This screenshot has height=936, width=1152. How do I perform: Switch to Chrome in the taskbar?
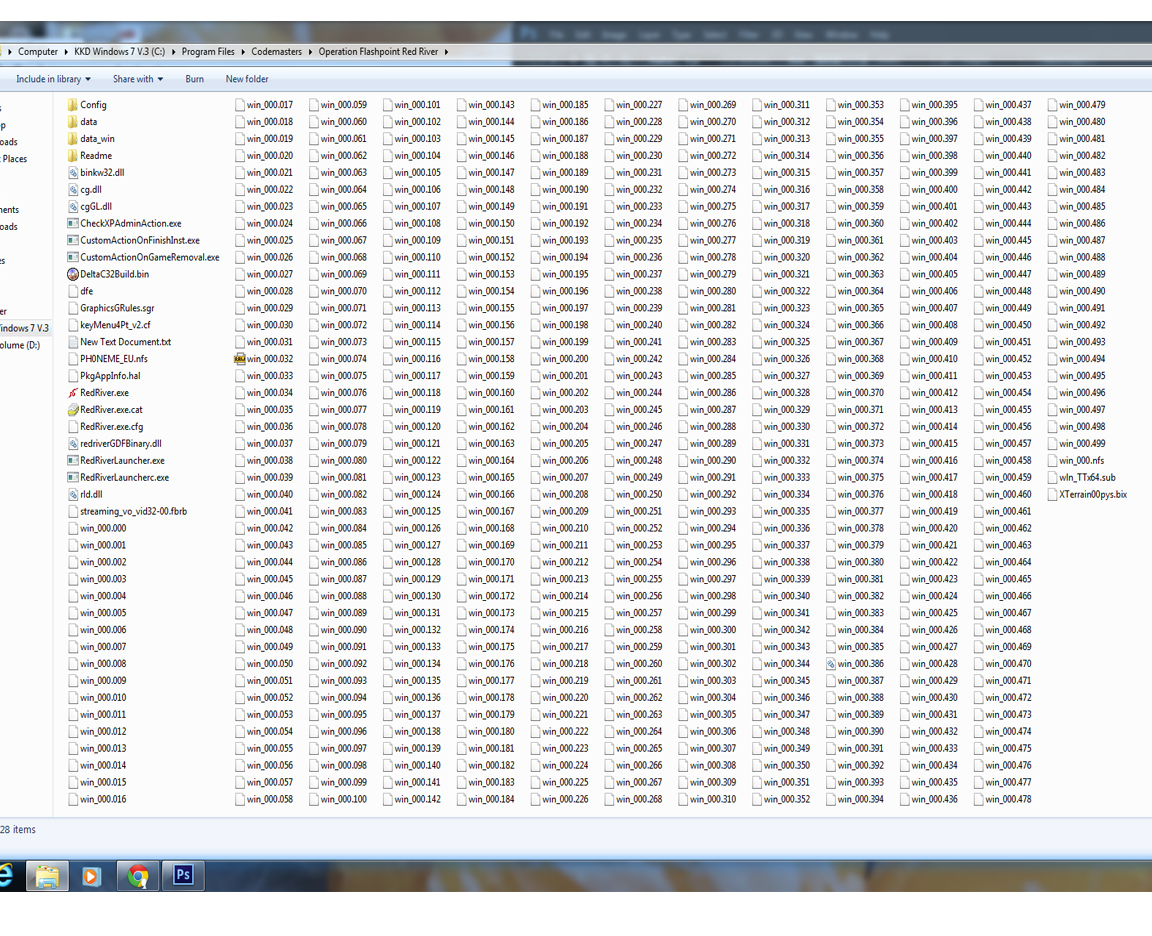coord(138,876)
